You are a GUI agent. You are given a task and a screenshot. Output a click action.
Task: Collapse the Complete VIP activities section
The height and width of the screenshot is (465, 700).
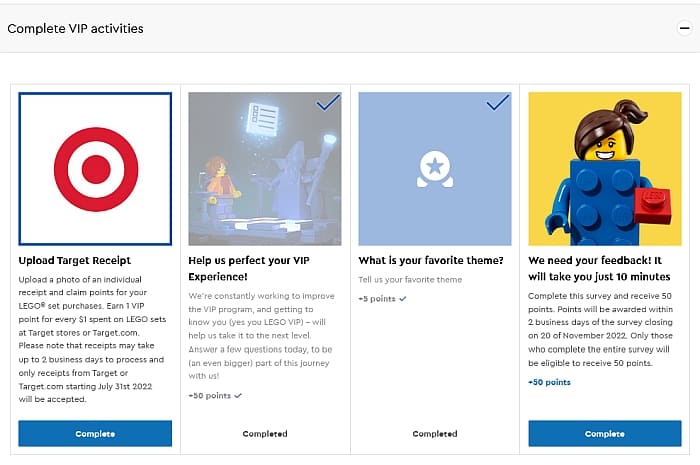point(684,28)
